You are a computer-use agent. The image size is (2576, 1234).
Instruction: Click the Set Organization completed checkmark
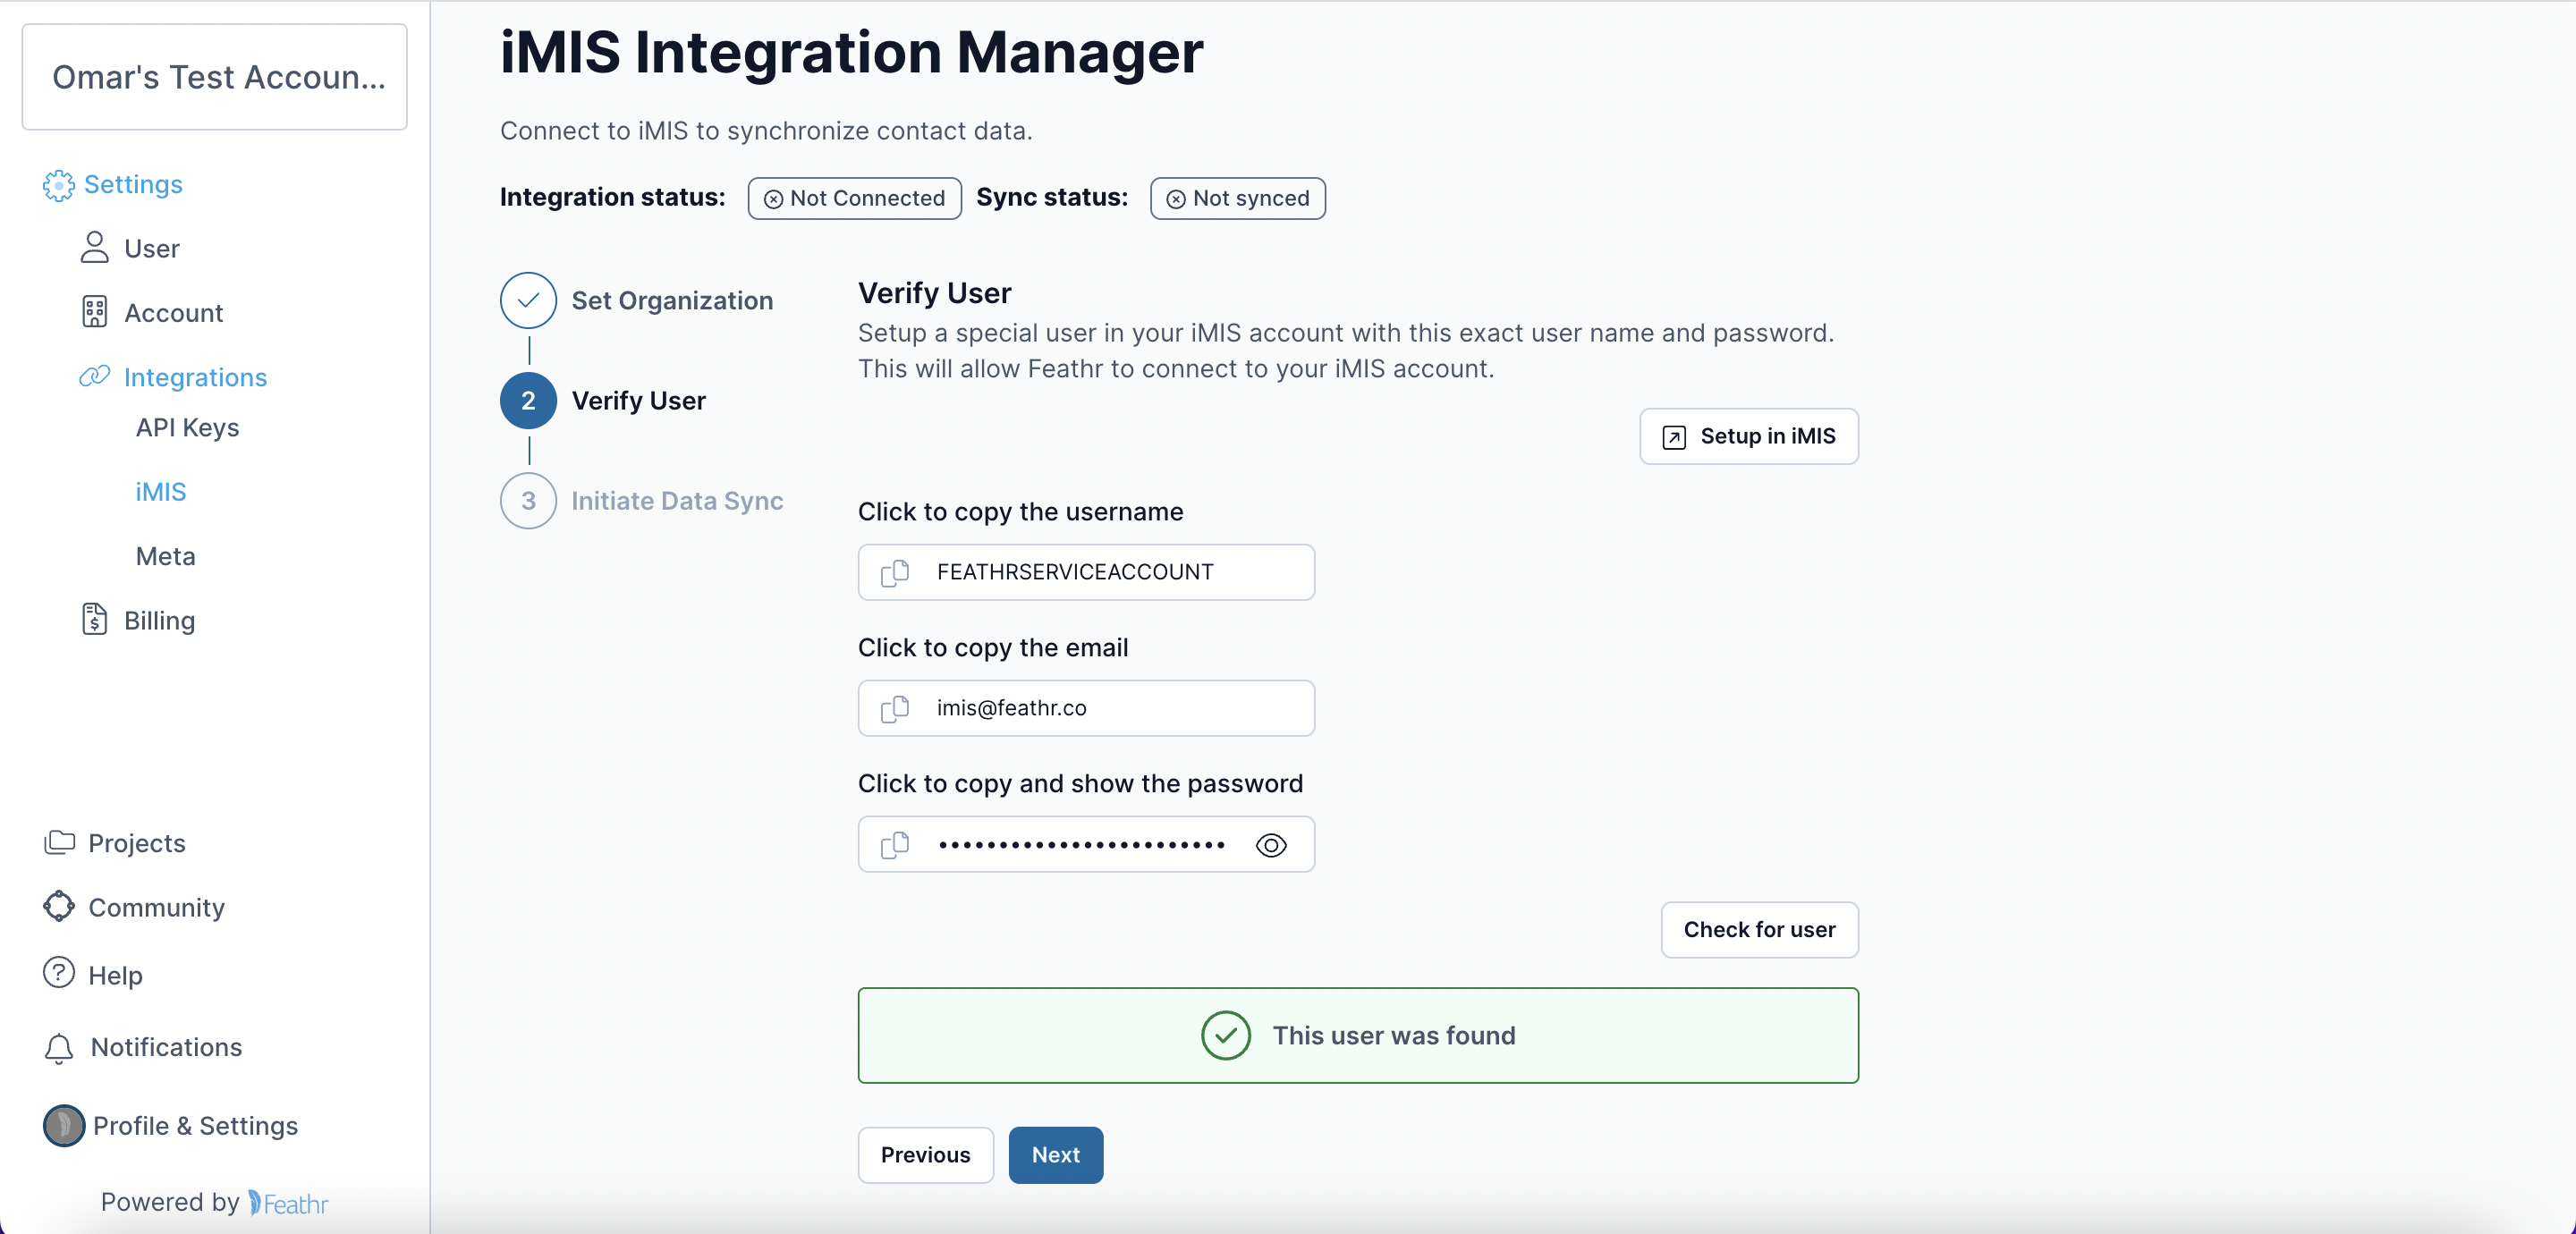[527, 300]
